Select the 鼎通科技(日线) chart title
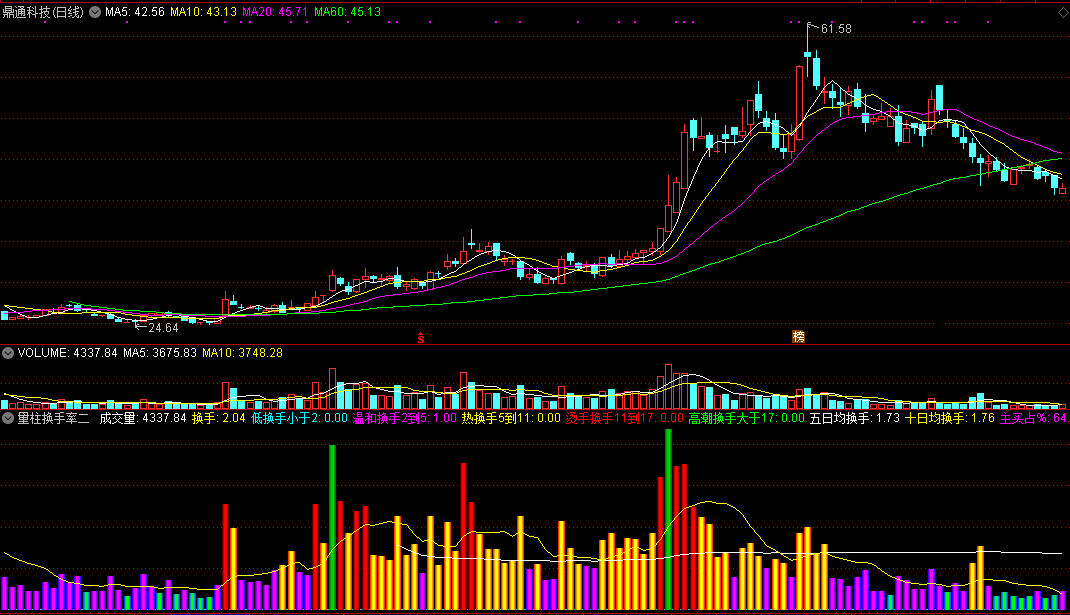Image resolution: width=1070 pixels, height=615 pixels. click(x=43, y=12)
